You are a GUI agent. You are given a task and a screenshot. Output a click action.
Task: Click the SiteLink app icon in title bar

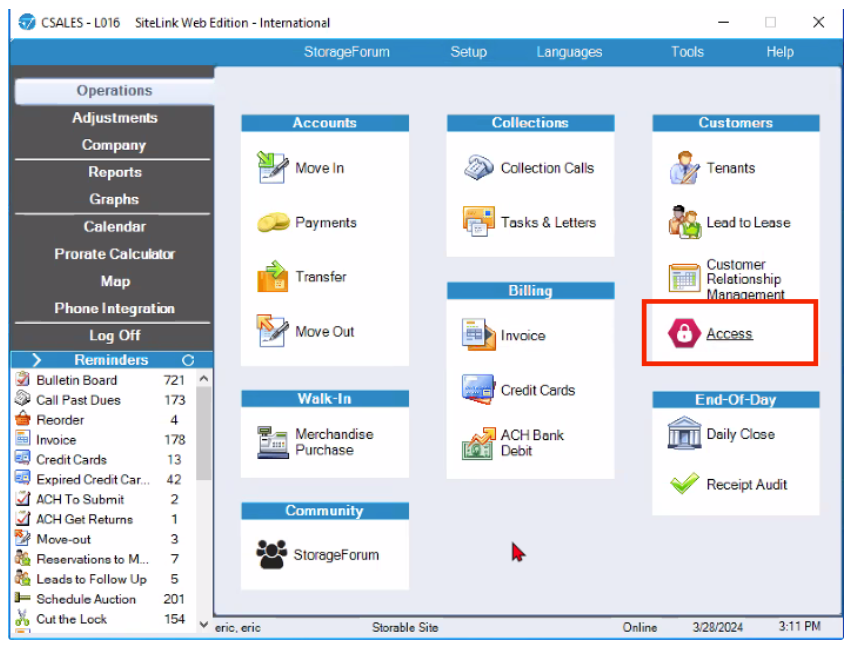tap(27, 22)
